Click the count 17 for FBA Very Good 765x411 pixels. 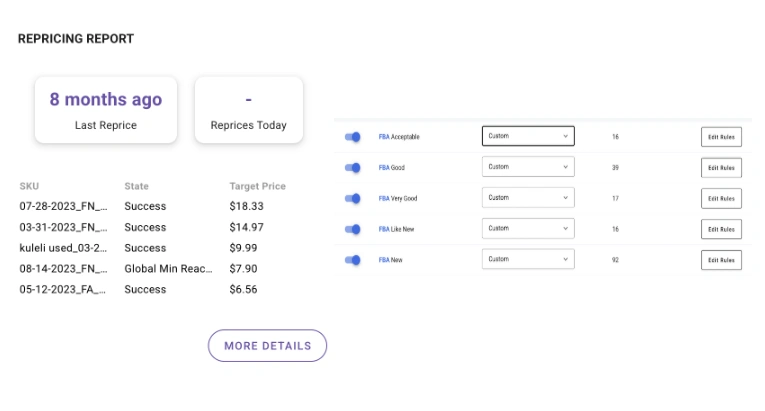click(x=615, y=198)
